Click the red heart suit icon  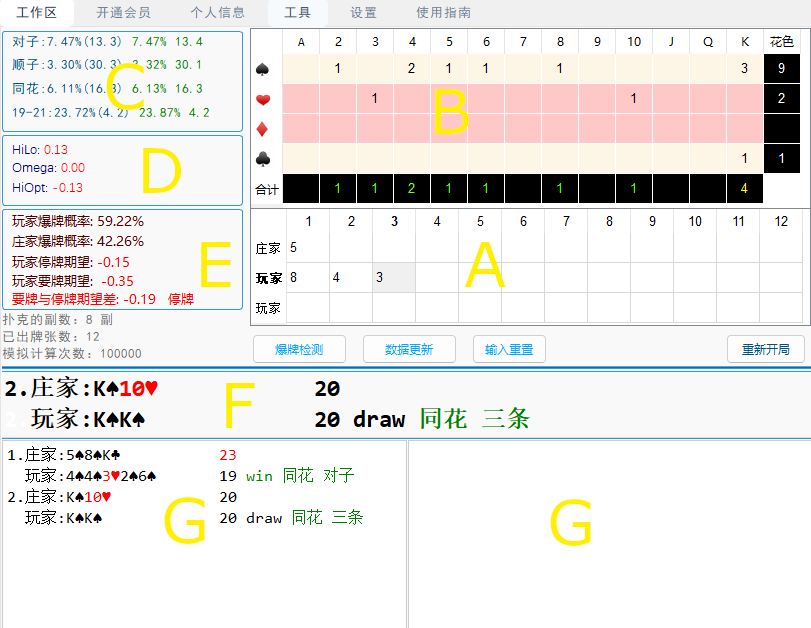264,99
